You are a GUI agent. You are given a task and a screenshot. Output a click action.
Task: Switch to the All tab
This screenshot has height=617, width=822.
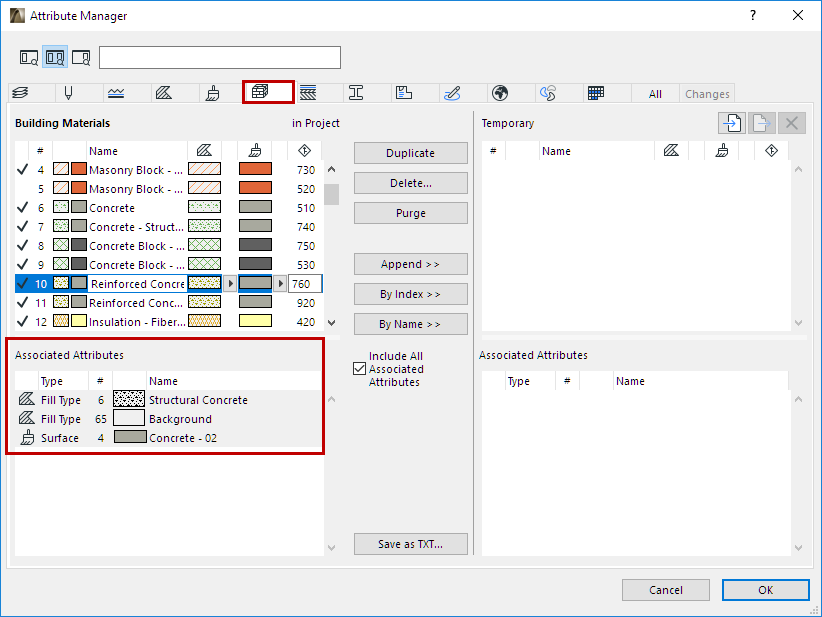point(655,94)
